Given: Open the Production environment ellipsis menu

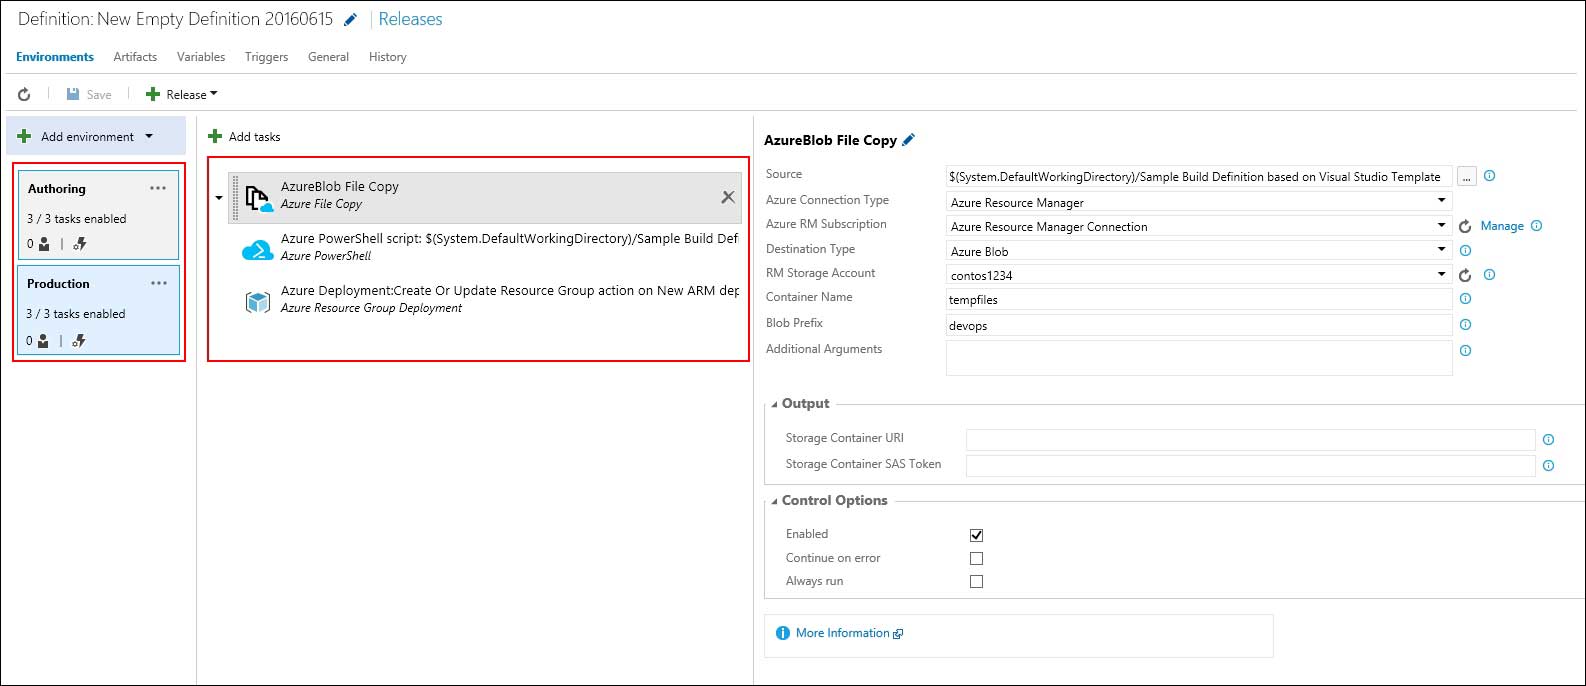Looking at the screenshot, I should 158,283.
